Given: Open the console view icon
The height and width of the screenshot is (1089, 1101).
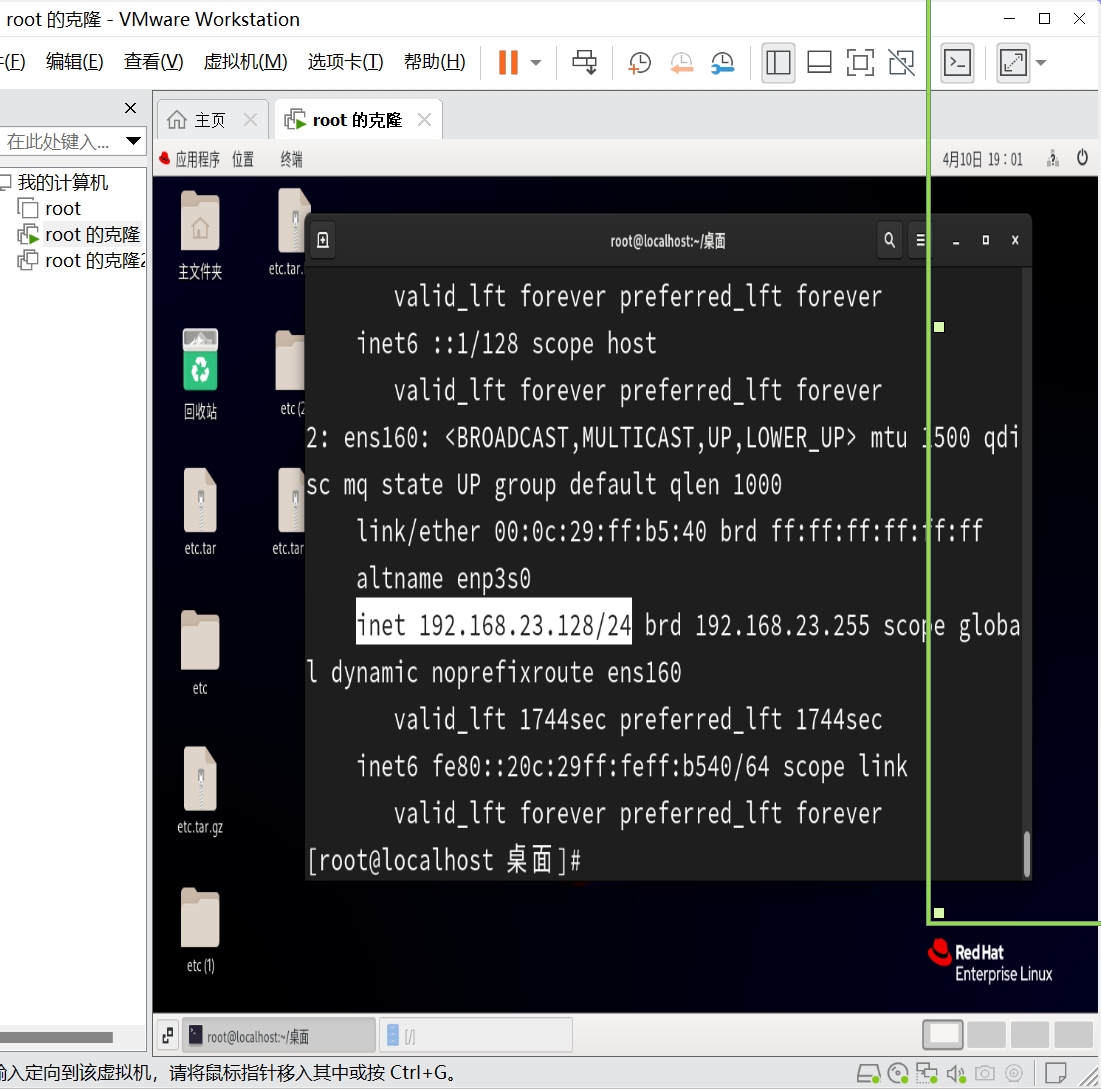Looking at the screenshot, I should [957, 62].
